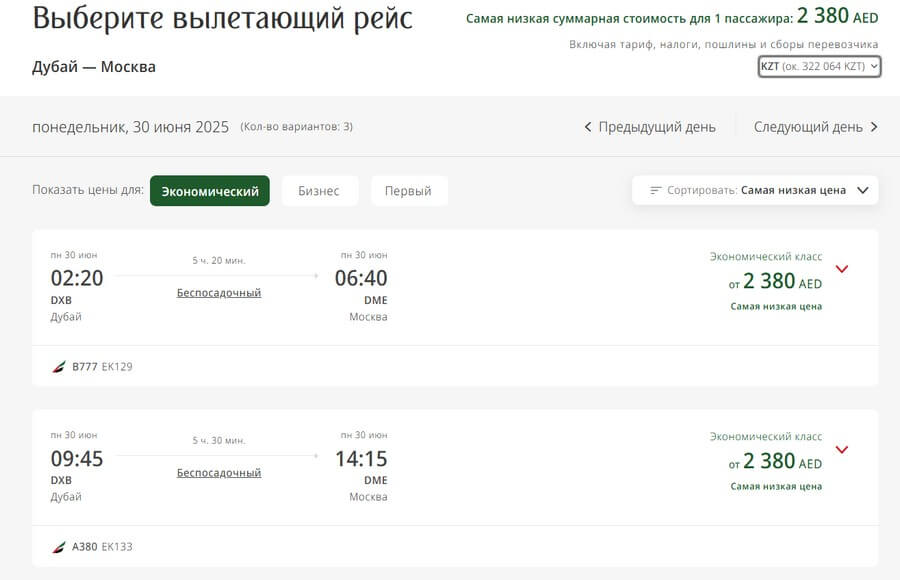The image size is (900, 580).
Task: Open Беспосадочный details for 09:45 flight
Action: click(219, 473)
